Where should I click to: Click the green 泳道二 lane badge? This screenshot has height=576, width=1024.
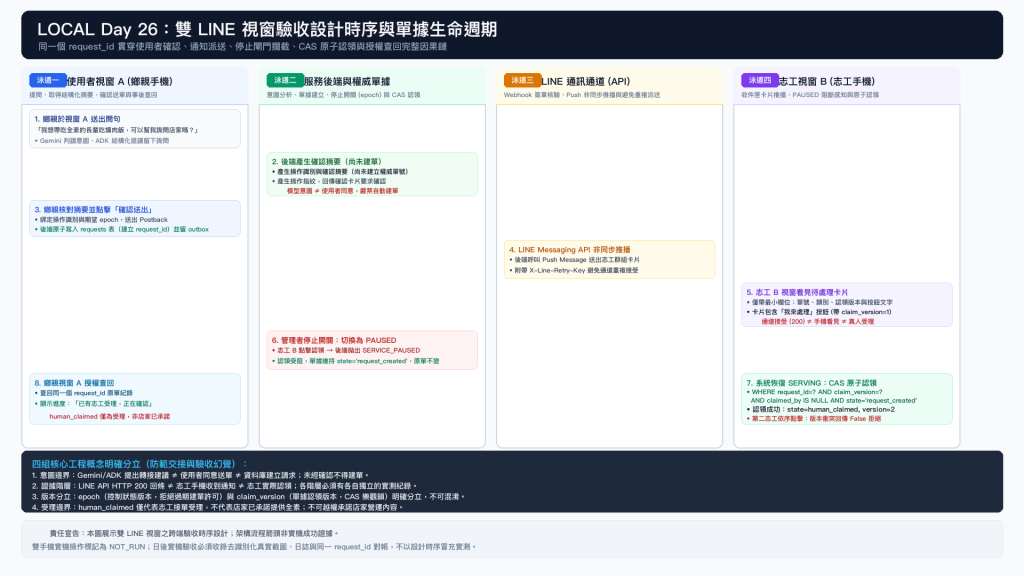(285, 80)
